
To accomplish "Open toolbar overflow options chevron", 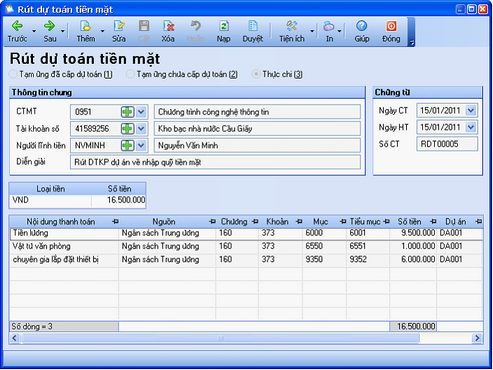I will coord(412,42).
